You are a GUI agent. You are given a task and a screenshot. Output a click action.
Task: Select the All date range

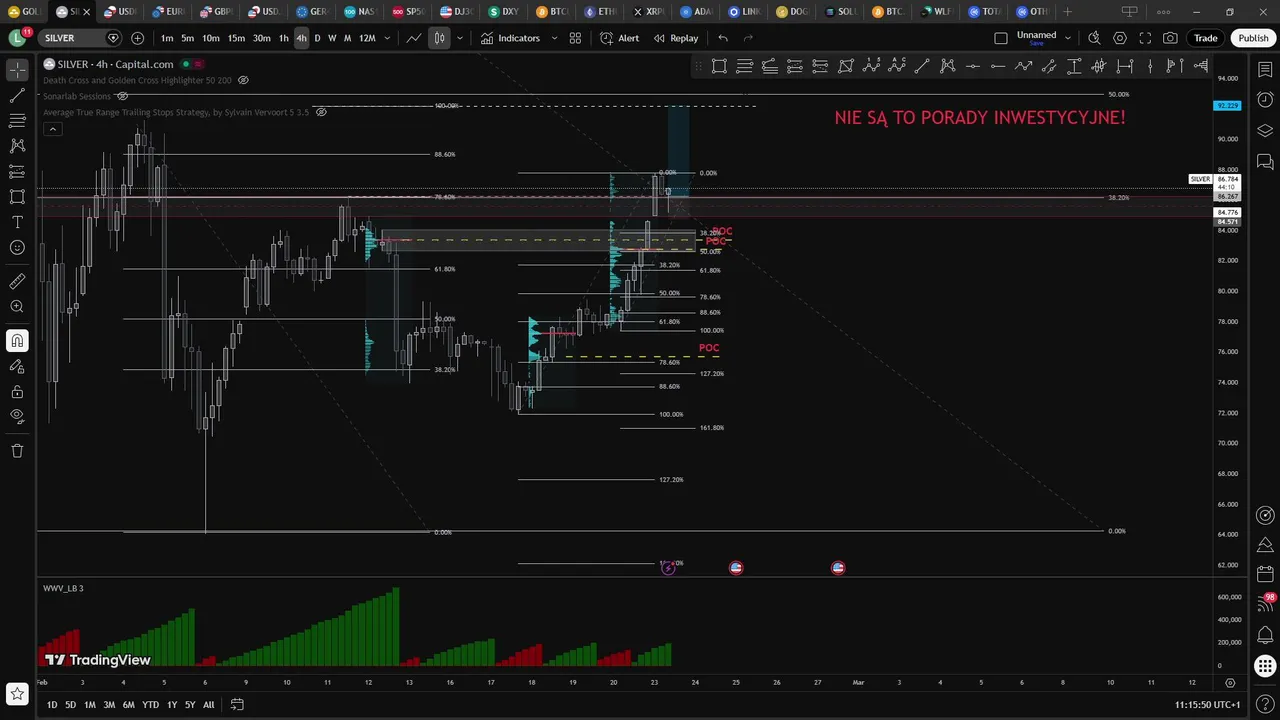coord(208,705)
